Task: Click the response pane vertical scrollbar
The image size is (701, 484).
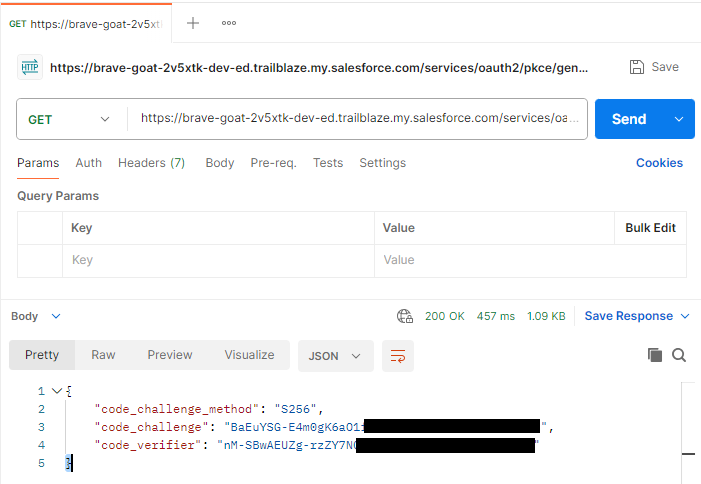Action: 688,433
